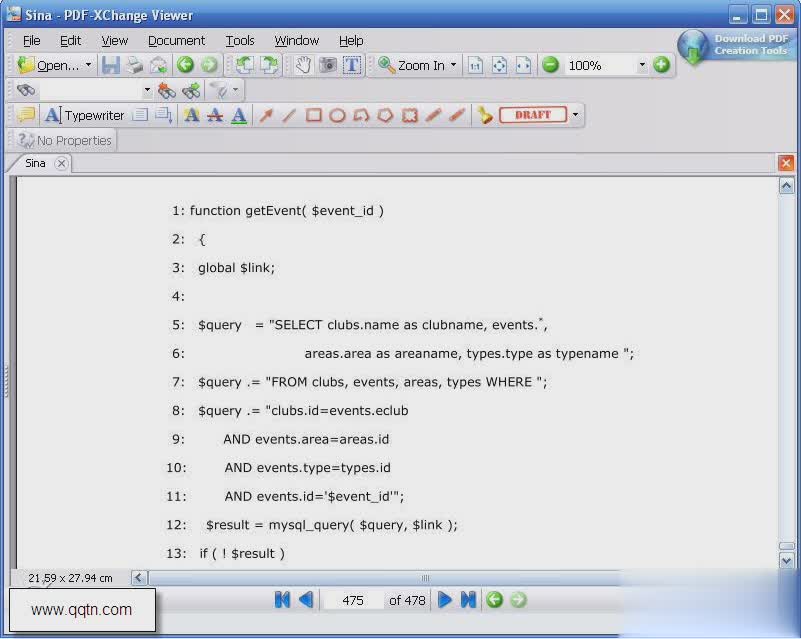Select the Text Select tool
The width and height of the screenshot is (801, 639).
[x=352, y=65]
